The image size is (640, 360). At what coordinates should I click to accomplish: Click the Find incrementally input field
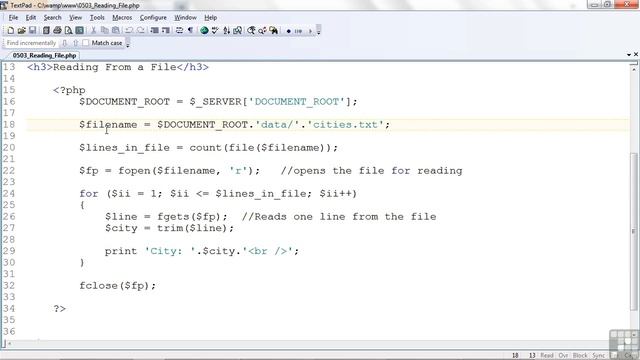(31, 43)
